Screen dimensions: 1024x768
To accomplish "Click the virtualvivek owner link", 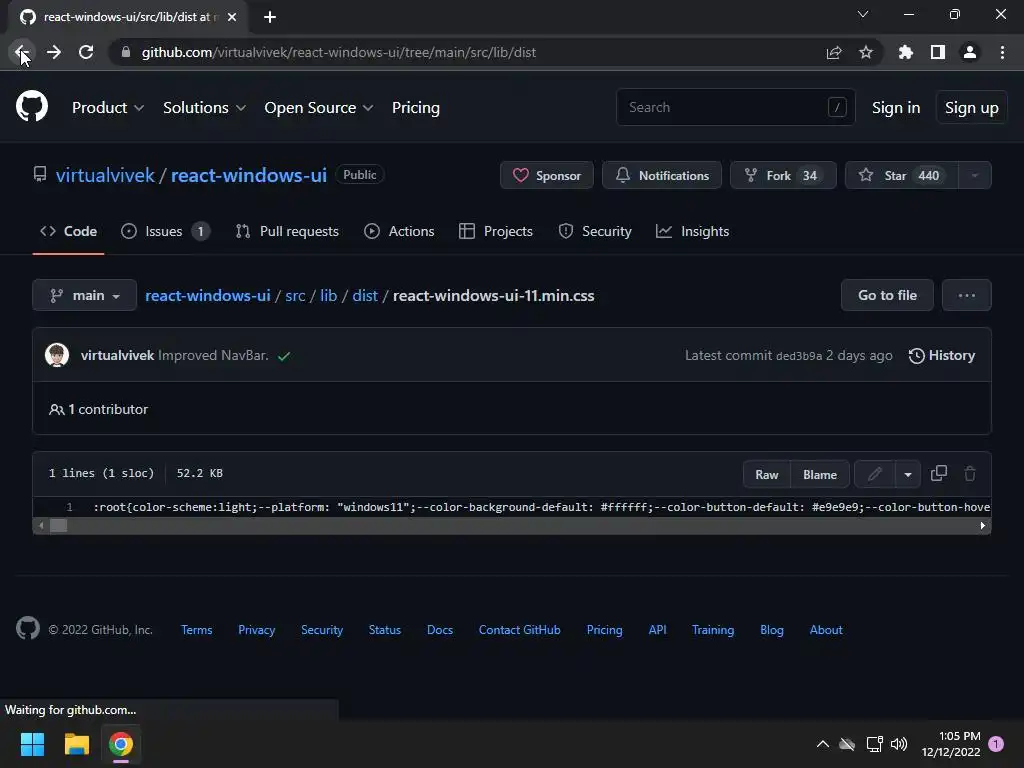I will point(105,175).
